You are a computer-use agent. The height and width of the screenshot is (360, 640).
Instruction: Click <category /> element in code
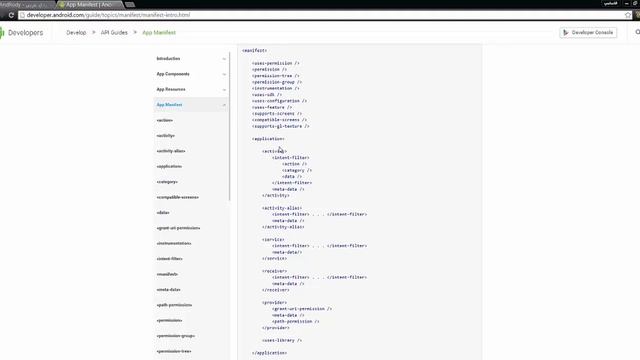297,170
